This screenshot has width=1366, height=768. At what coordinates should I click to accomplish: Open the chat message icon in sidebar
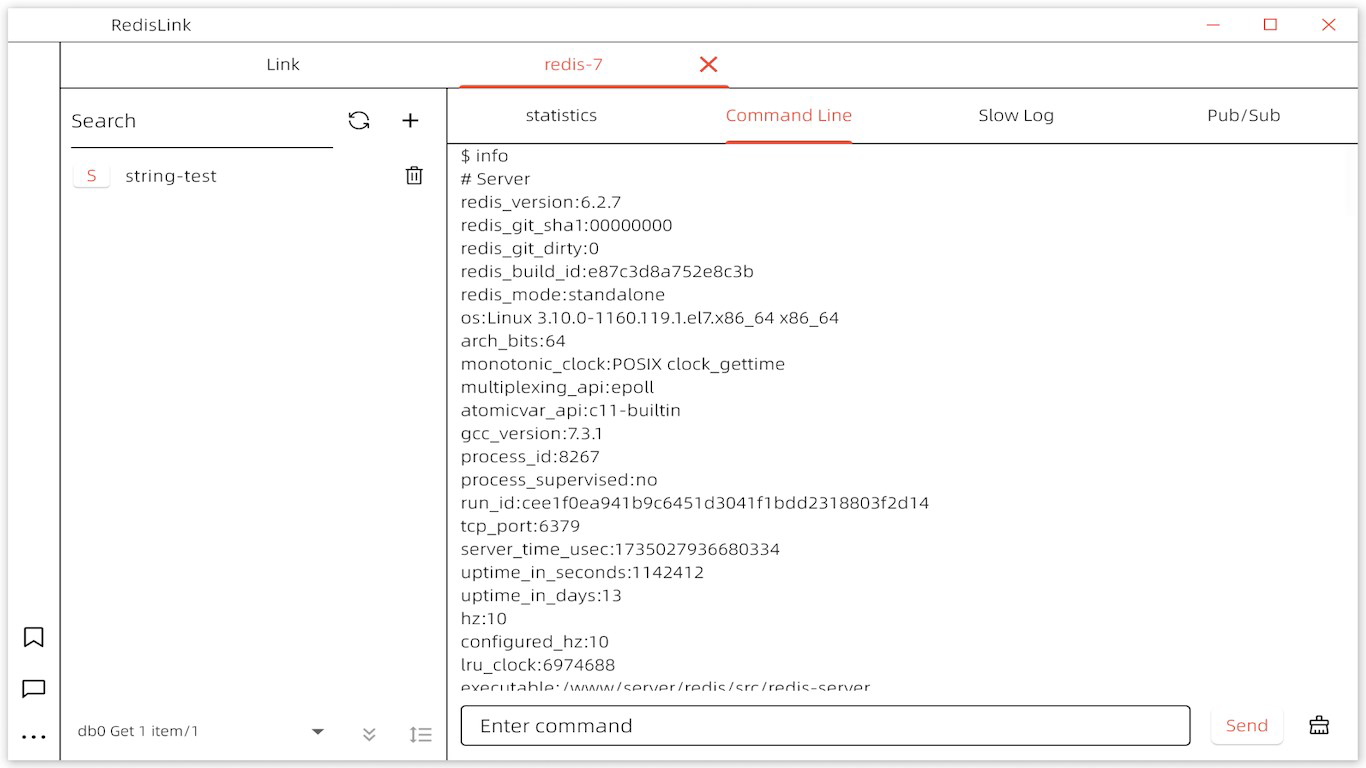coord(34,689)
